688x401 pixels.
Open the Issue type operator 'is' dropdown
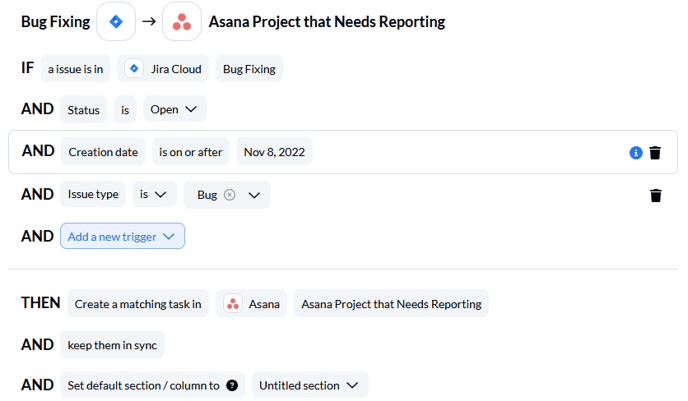coord(154,194)
